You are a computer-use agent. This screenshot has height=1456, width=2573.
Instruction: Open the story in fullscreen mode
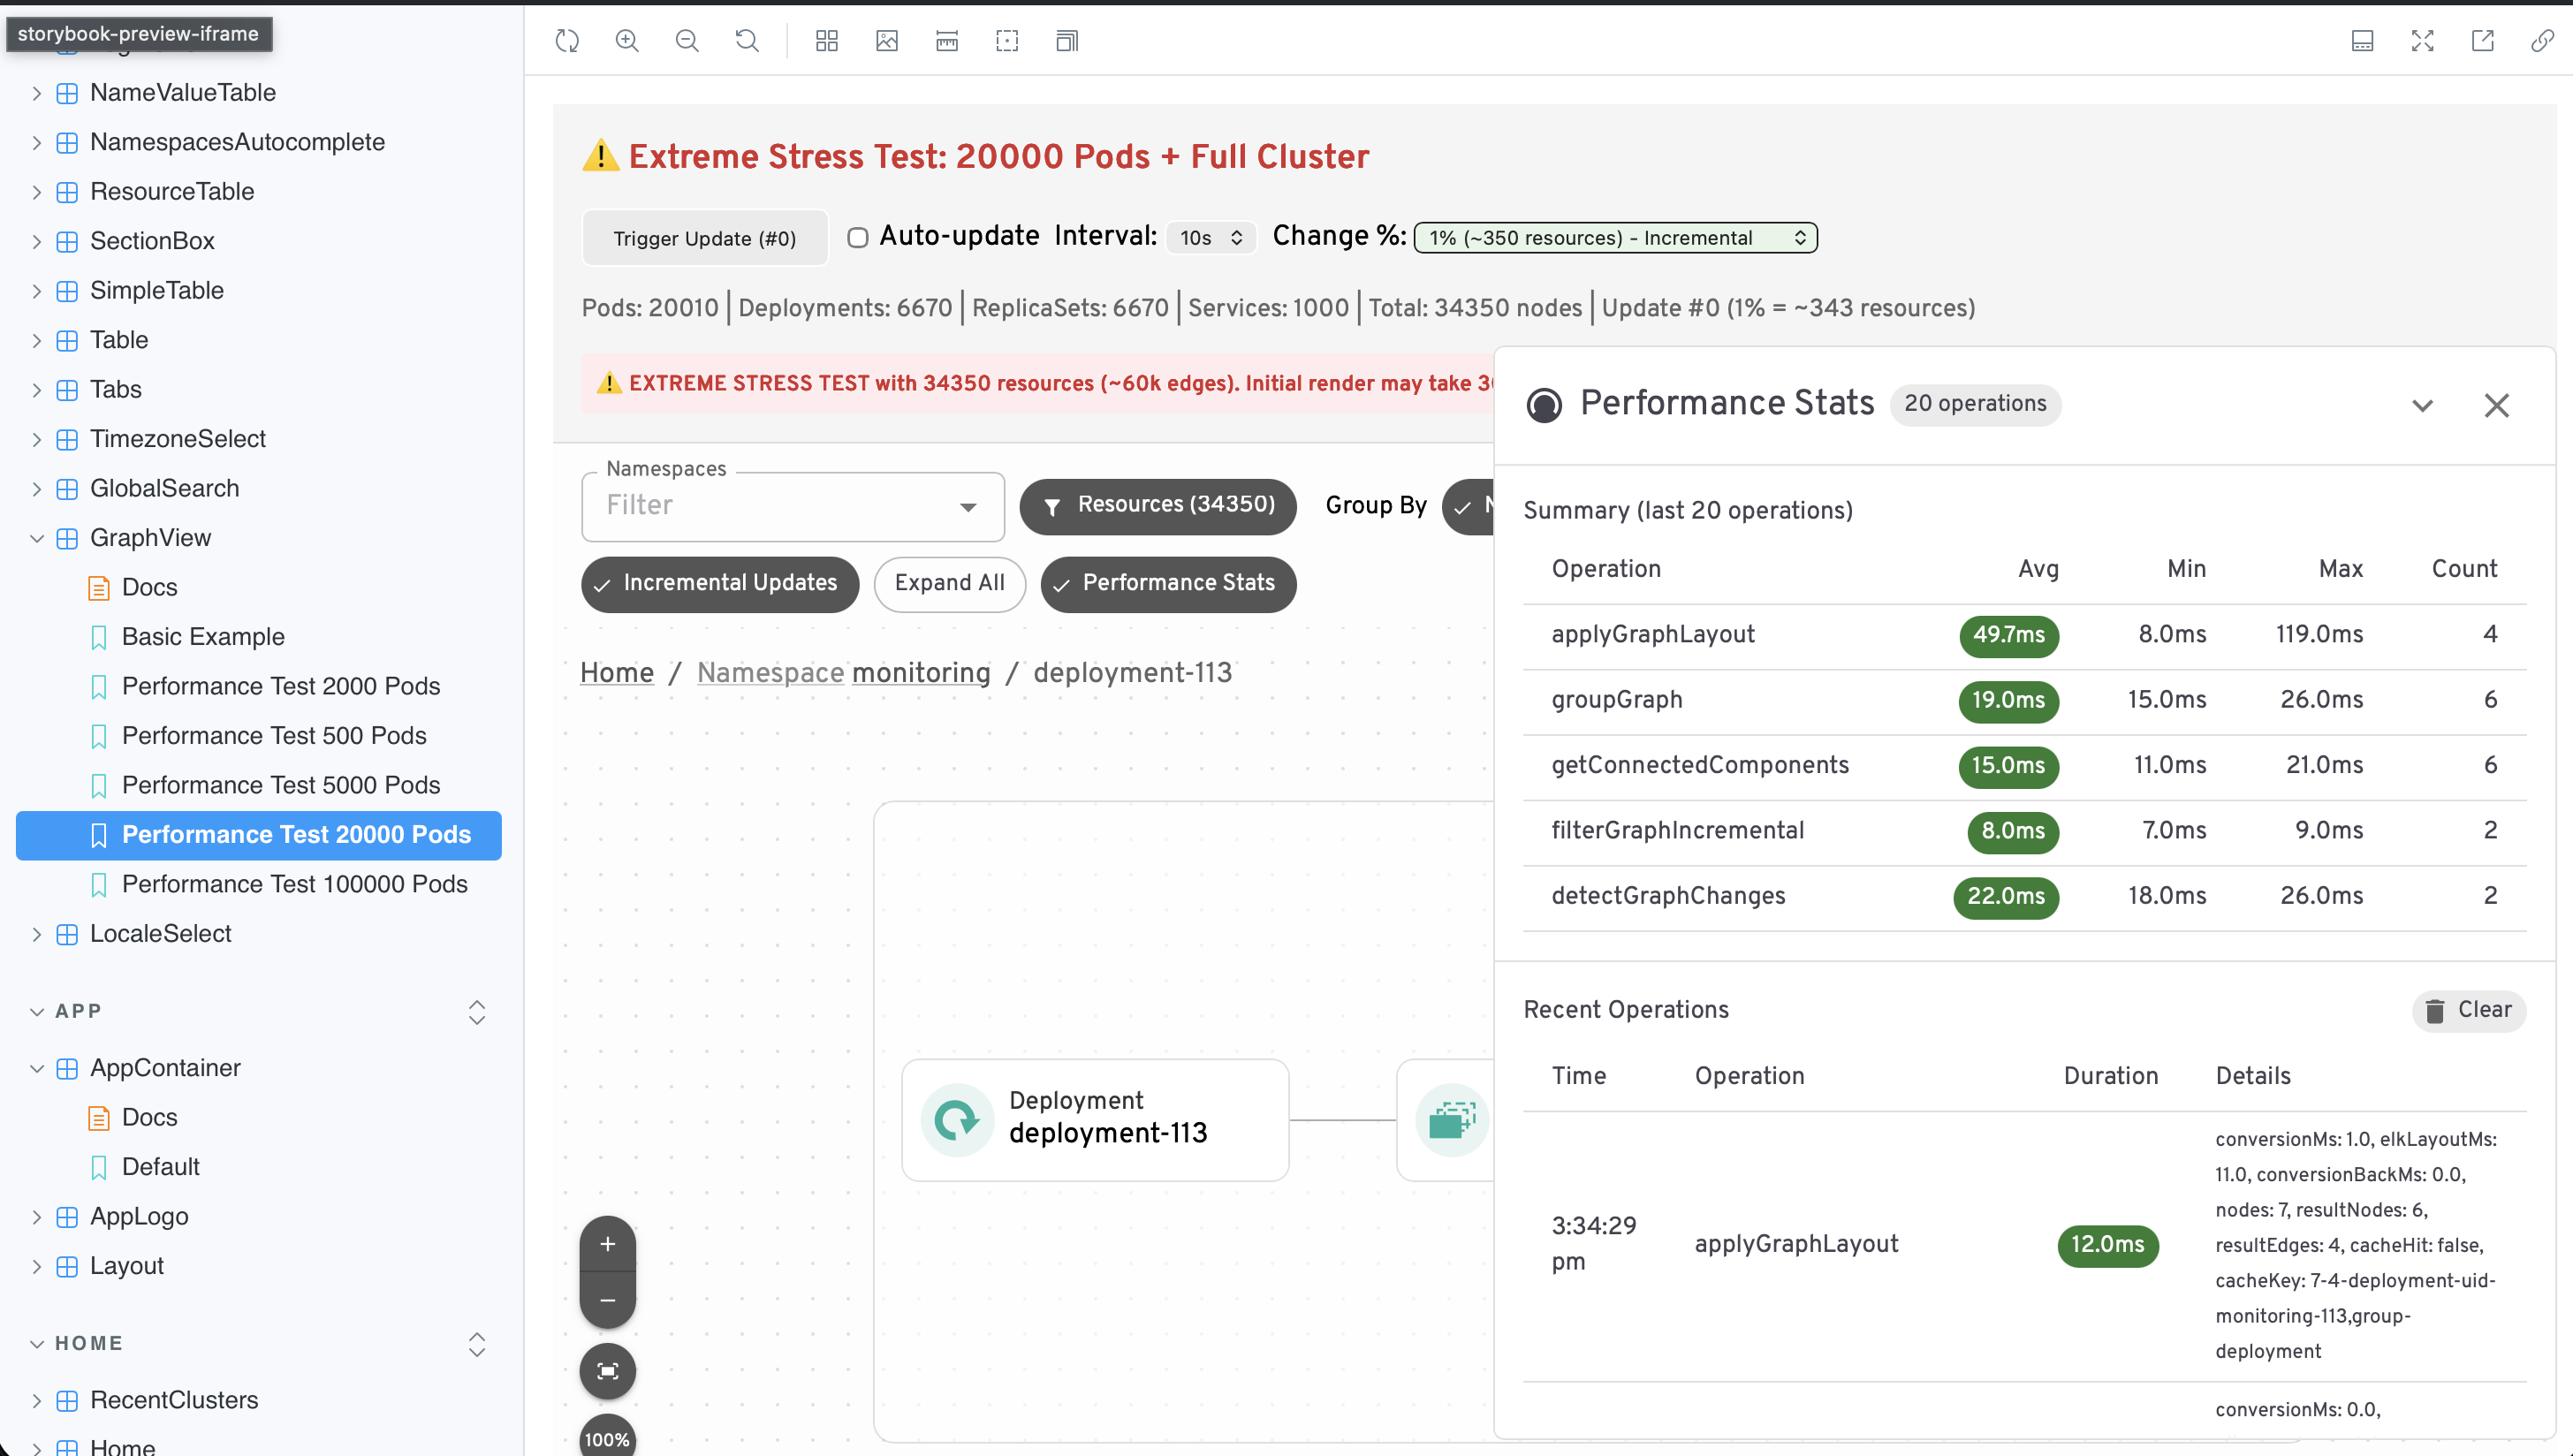pos(2422,41)
